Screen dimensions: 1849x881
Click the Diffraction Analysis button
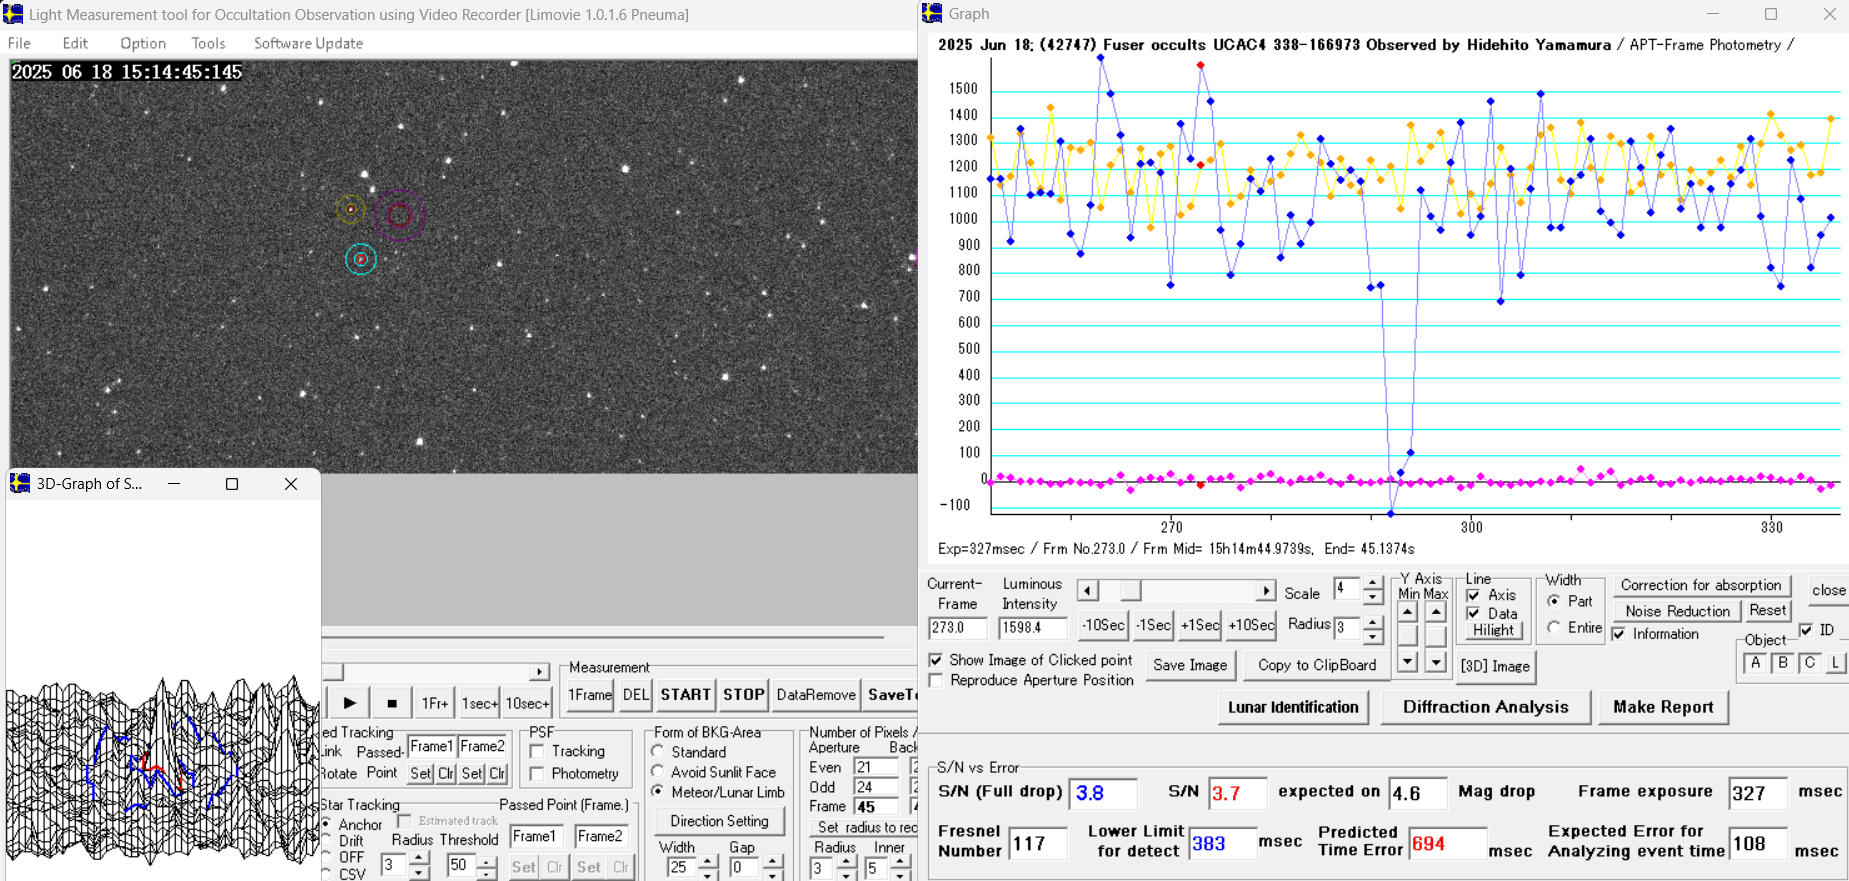point(1485,707)
